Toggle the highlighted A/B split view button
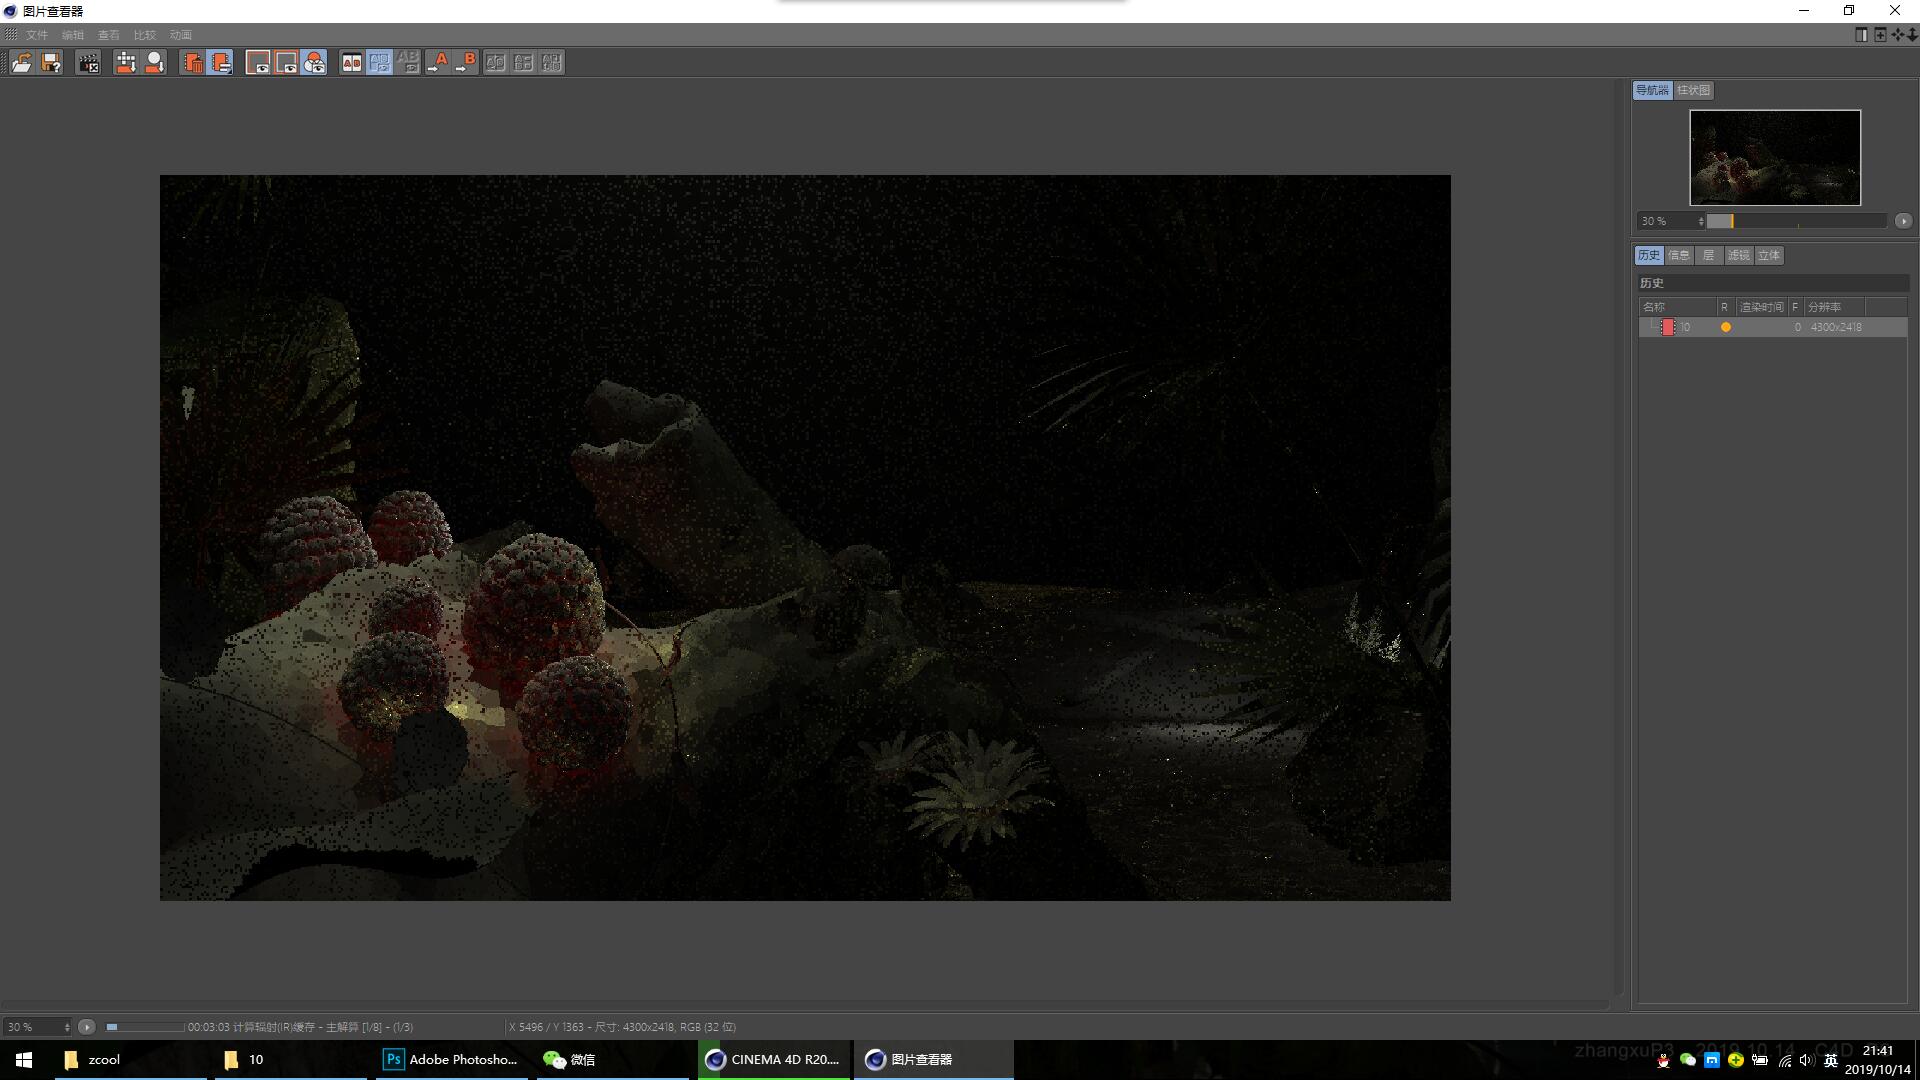Screen dimensions: 1920x1080 point(379,63)
